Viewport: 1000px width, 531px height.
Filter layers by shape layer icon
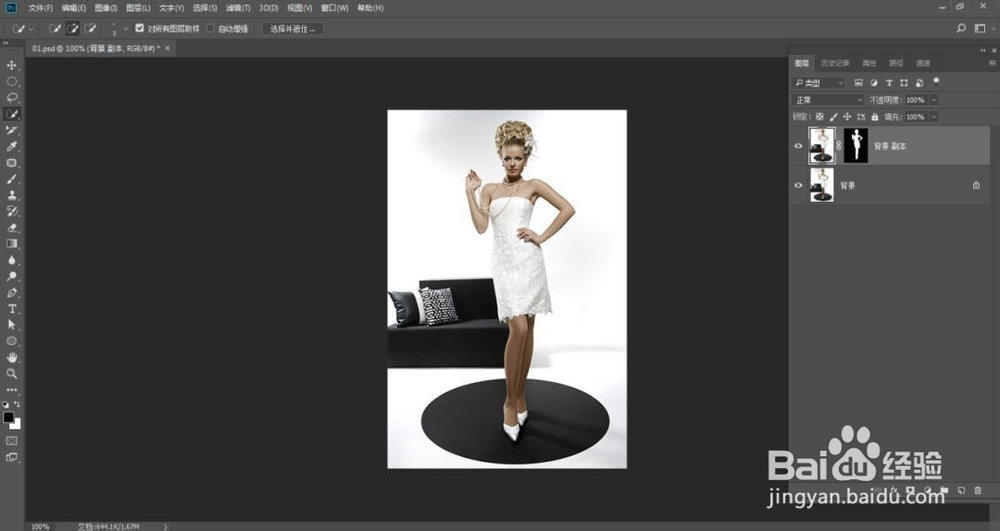tap(904, 83)
